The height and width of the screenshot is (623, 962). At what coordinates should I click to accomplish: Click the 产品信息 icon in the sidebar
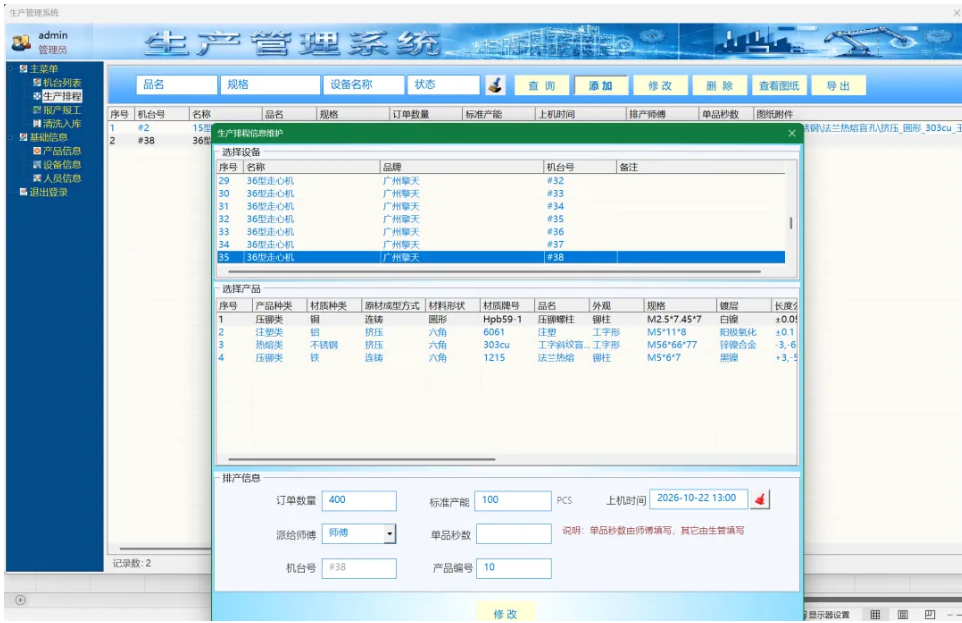pyautogui.click(x=37, y=150)
